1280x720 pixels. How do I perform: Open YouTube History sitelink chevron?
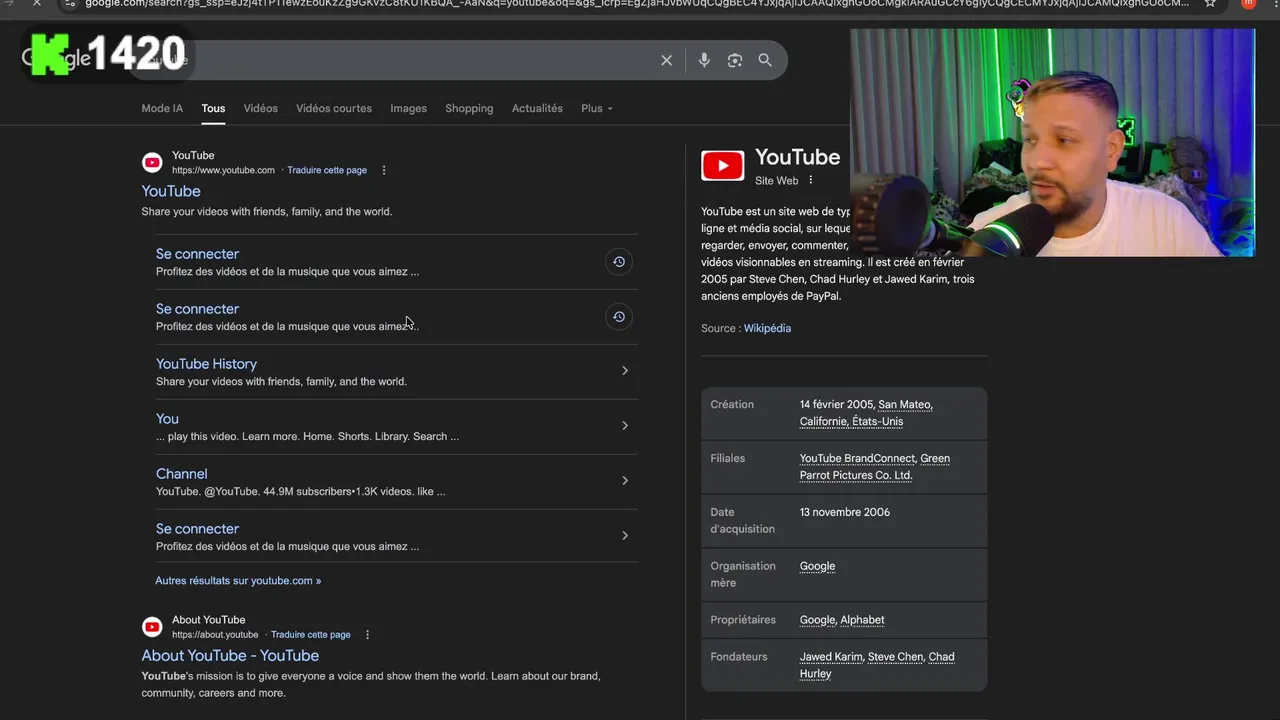click(x=625, y=371)
